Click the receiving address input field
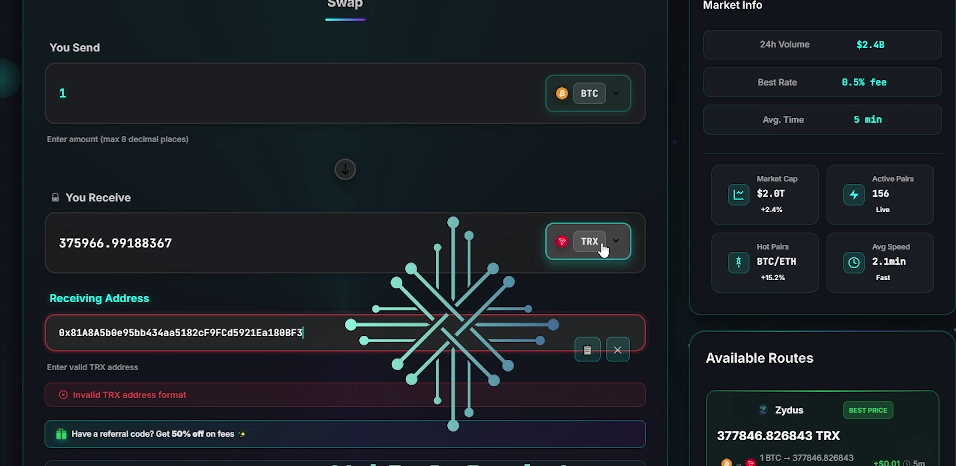956x466 pixels. pyautogui.click(x=345, y=332)
